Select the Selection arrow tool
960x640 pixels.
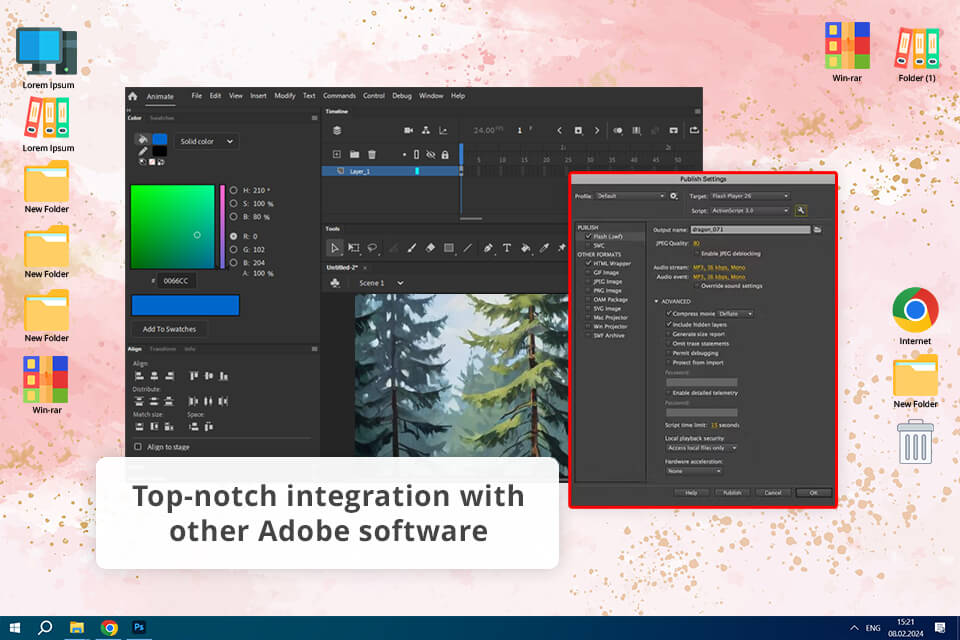[x=334, y=248]
